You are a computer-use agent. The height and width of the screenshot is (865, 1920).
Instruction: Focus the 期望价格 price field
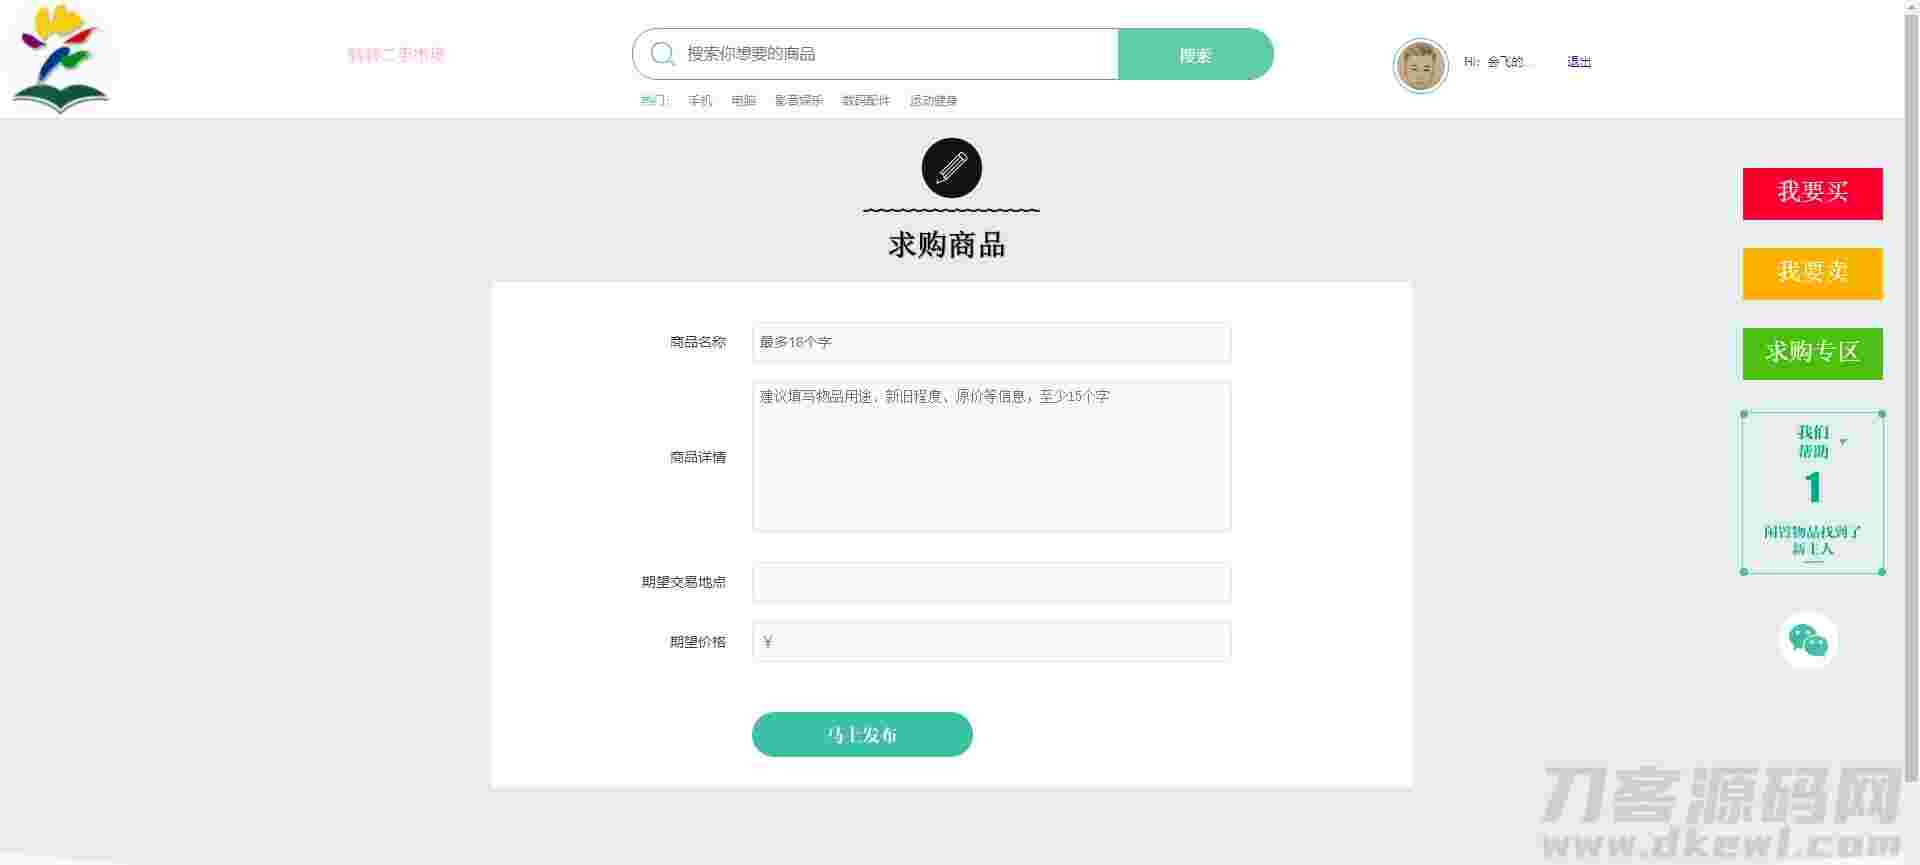pos(991,642)
